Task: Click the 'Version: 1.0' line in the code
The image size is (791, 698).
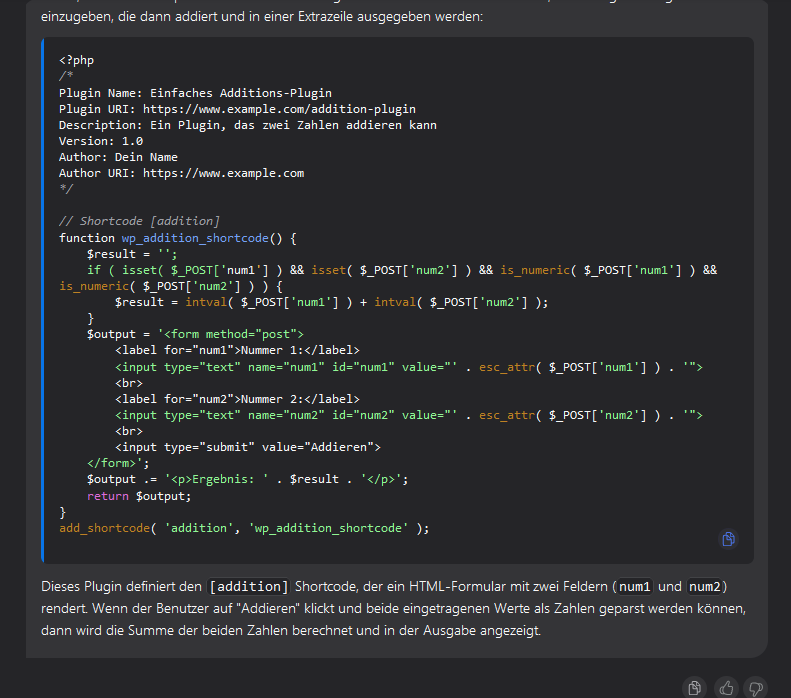Action: tap(100, 141)
